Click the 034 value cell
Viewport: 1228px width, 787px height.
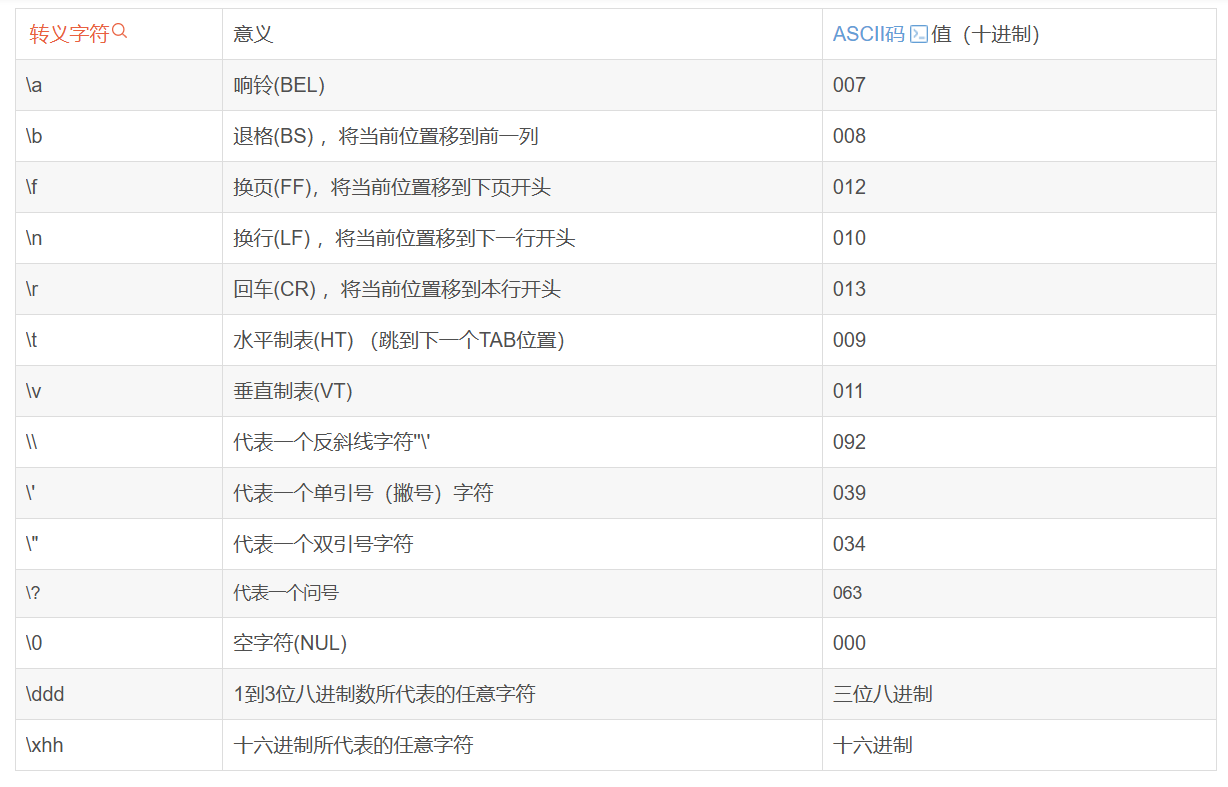click(x=1019, y=544)
